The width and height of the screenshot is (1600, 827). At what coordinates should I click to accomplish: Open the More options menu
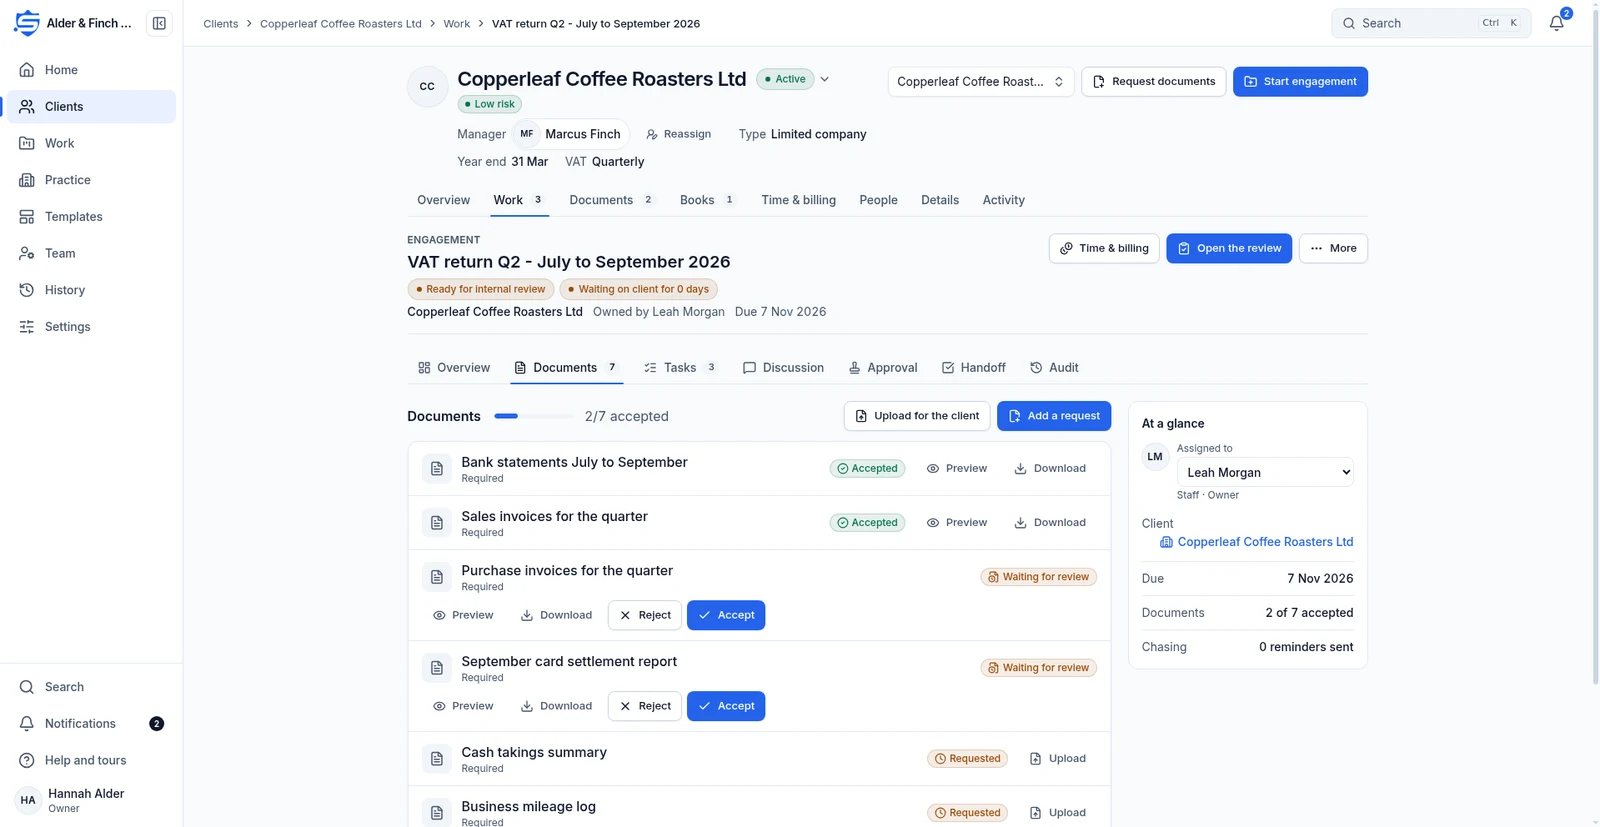(x=1333, y=248)
